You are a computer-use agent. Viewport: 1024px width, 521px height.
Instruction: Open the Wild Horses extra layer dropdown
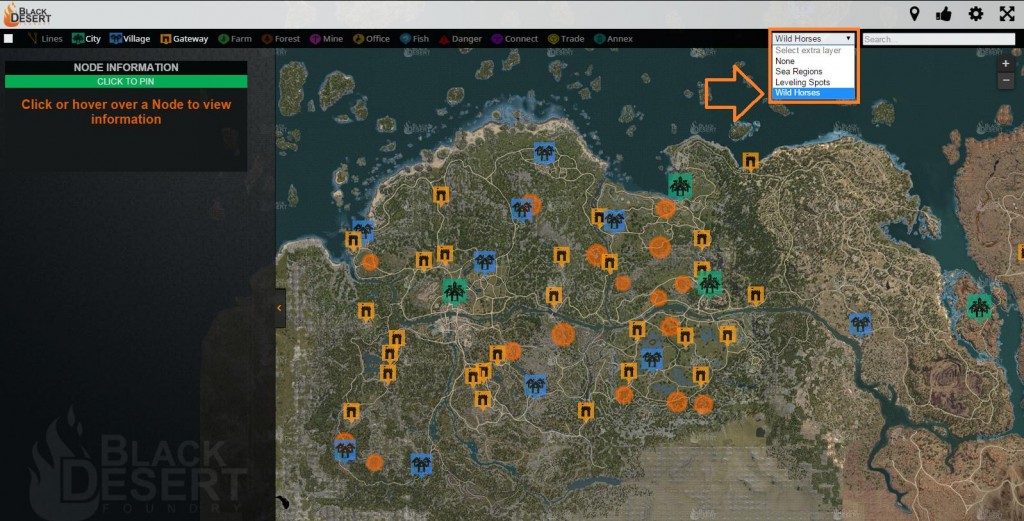(813, 39)
